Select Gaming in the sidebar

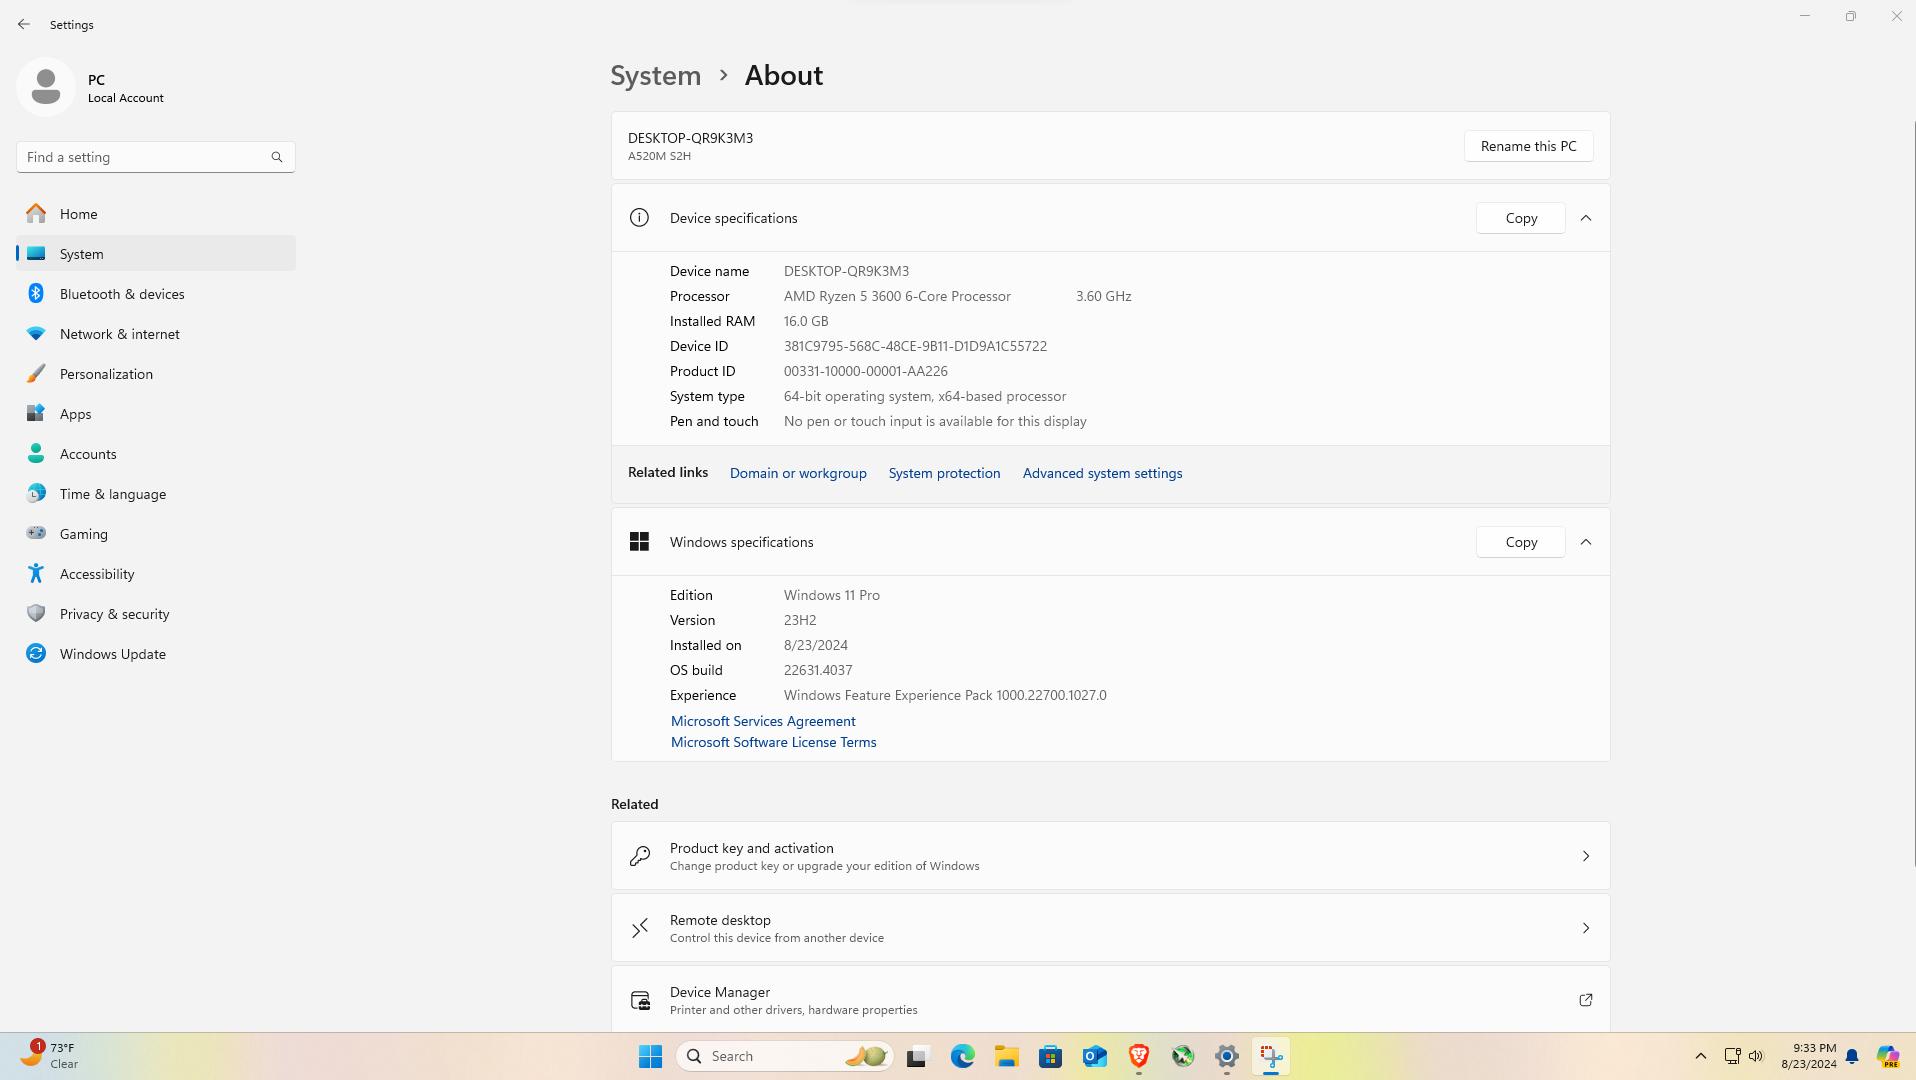click(x=83, y=534)
